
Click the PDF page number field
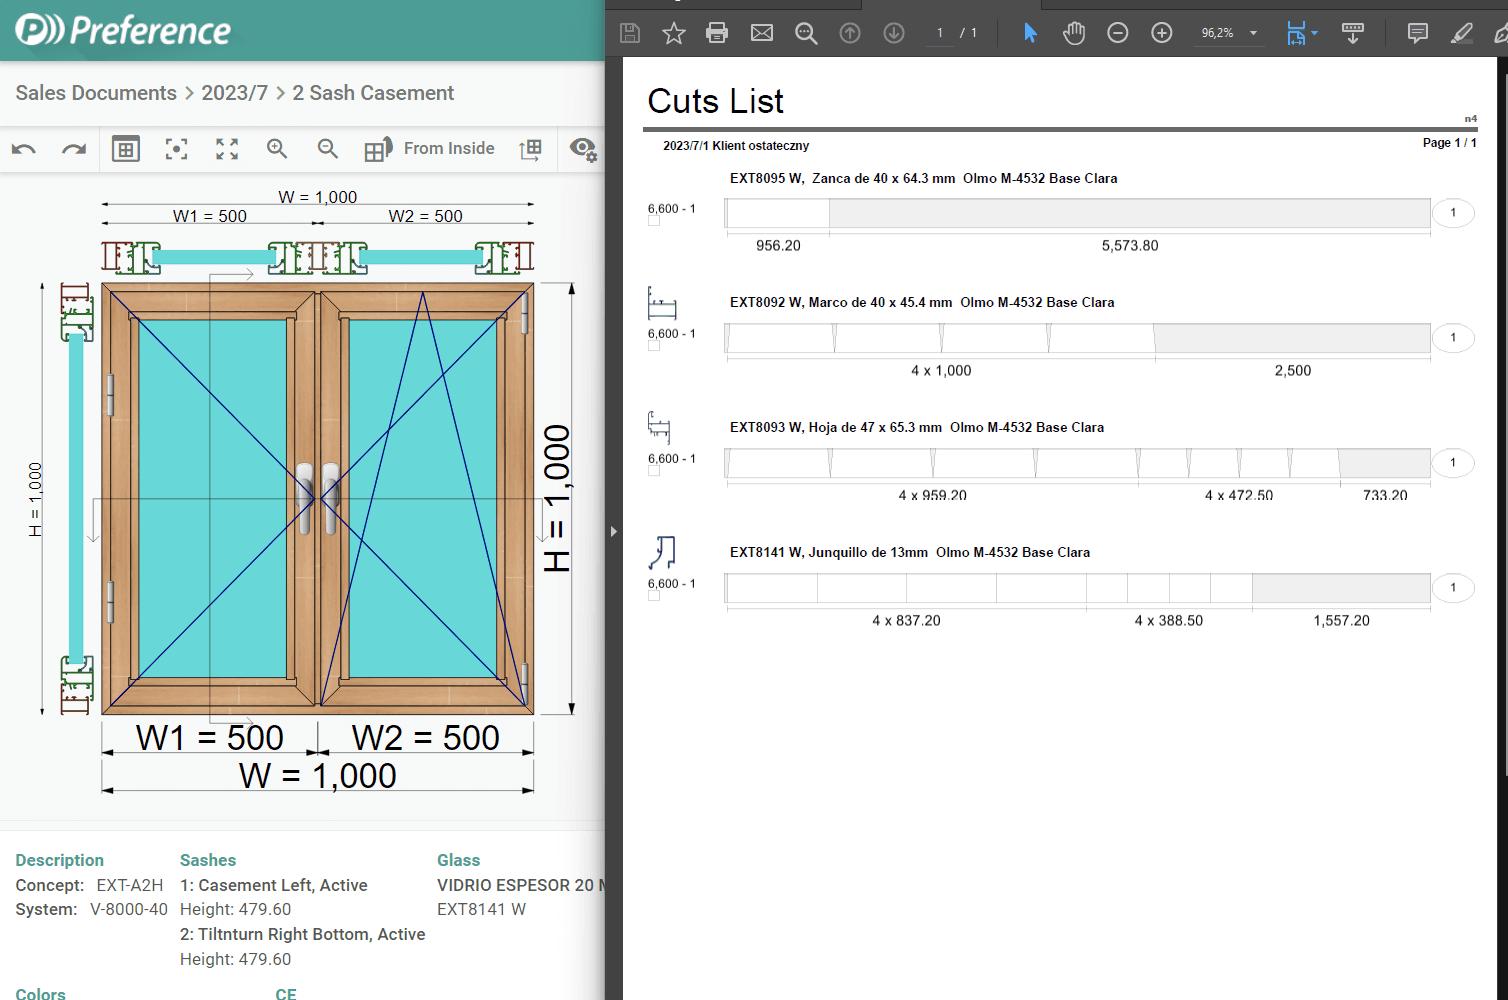pos(940,33)
